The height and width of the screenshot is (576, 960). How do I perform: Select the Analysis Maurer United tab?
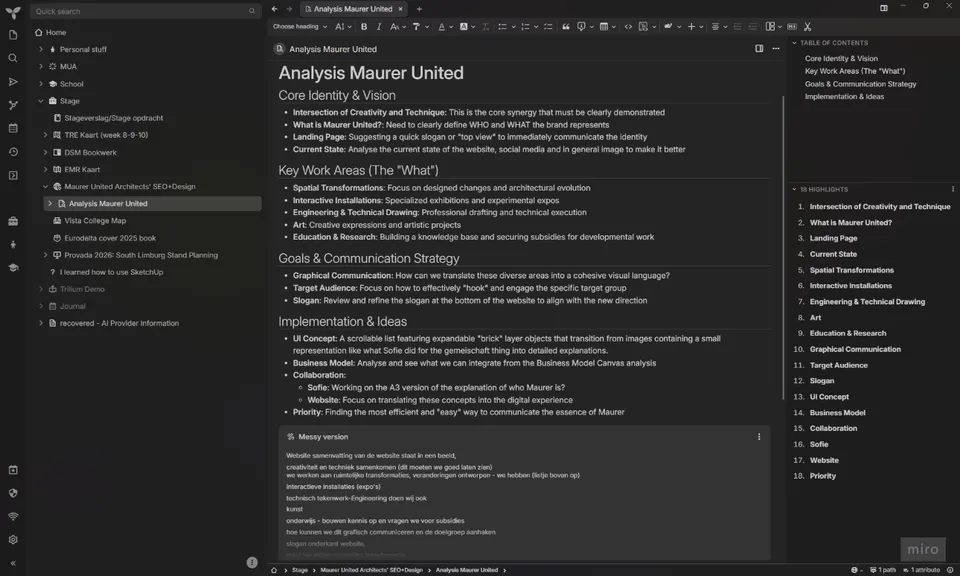coord(353,9)
